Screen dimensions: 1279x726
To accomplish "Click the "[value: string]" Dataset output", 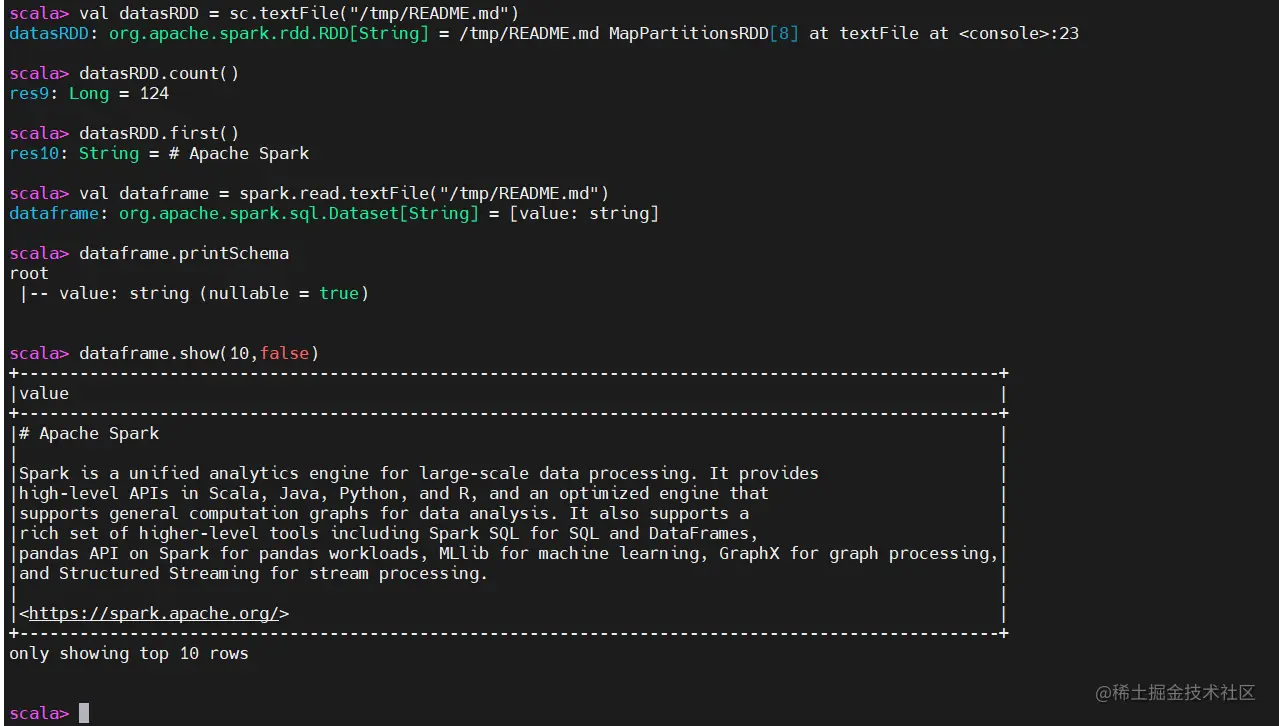I will (584, 213).
